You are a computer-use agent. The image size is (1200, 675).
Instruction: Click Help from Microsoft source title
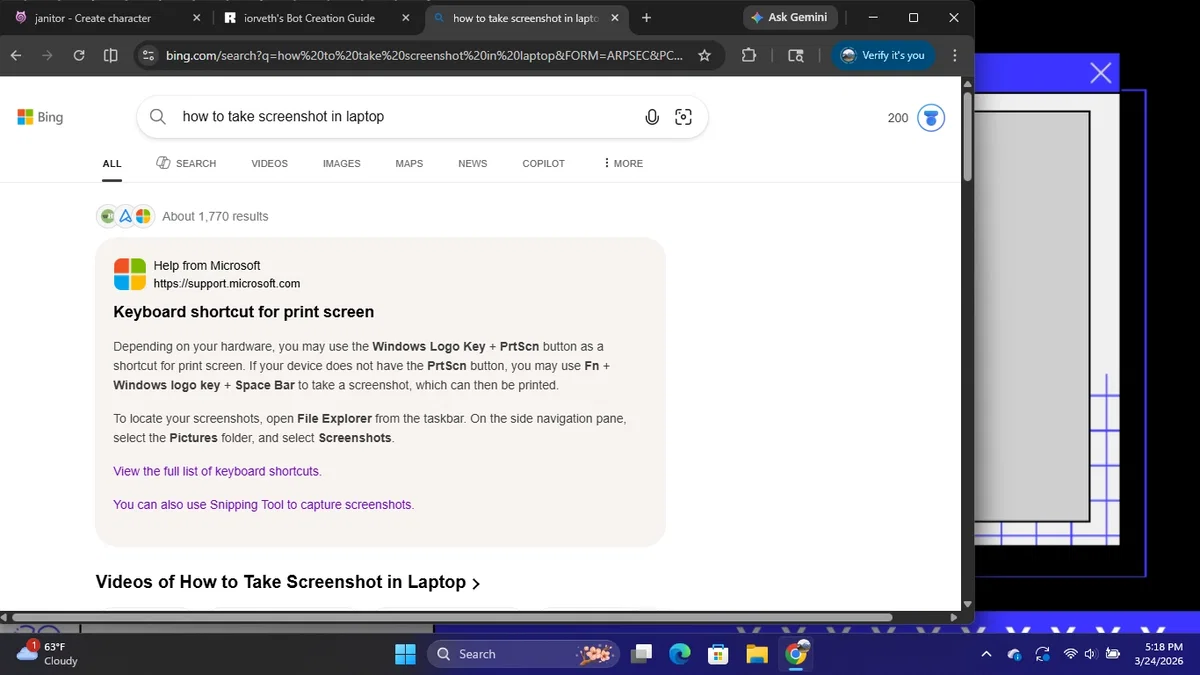207,266
